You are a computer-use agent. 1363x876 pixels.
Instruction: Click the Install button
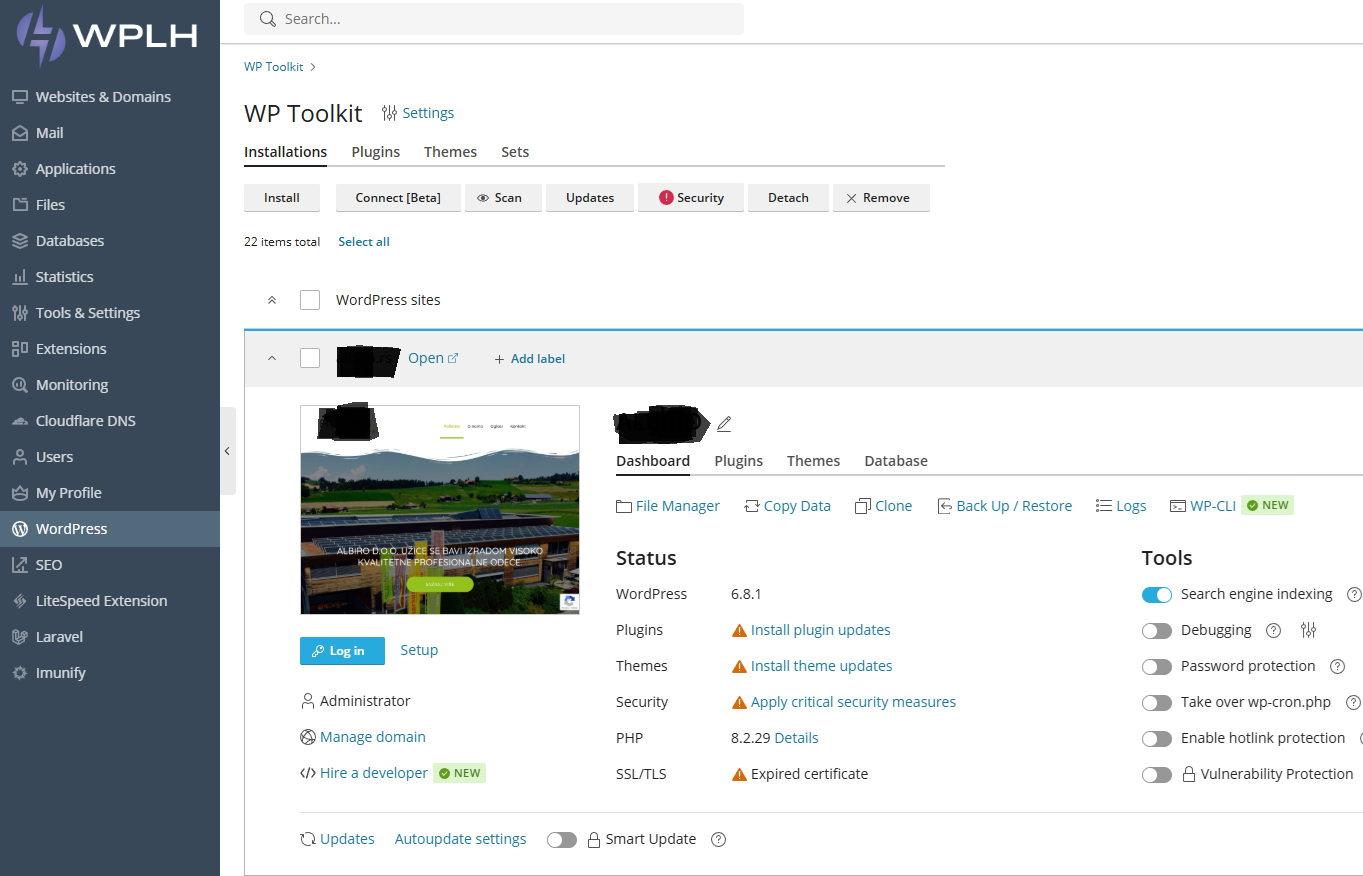click(282, 198)
